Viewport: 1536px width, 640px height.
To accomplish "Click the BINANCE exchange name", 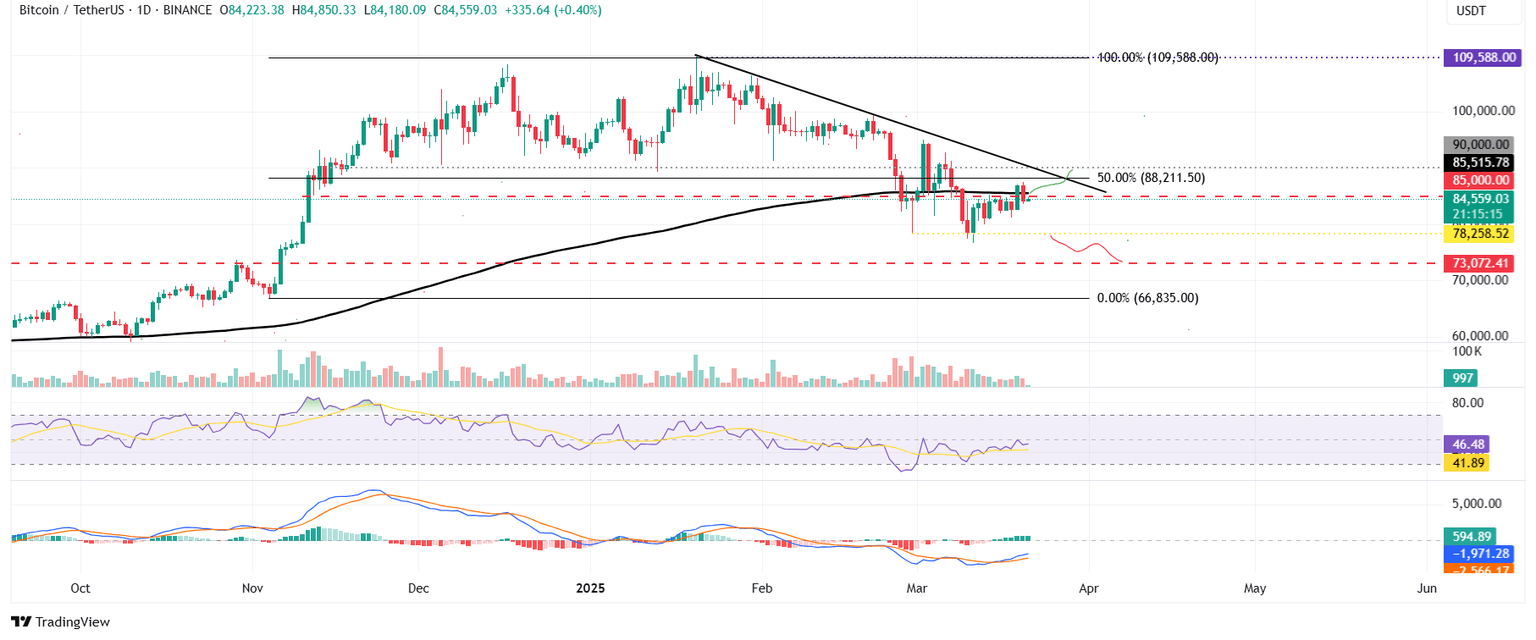I will pyautogui.click(x=184, y=12).
